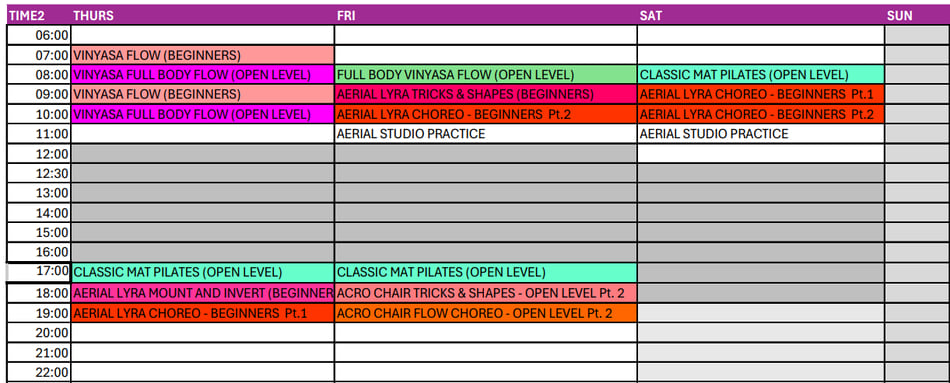Click Acro Chair Flow Choreo Pt. 2 cell
Image resolution: width=950 pixels, height=383 pixels.
pos(486,313)
